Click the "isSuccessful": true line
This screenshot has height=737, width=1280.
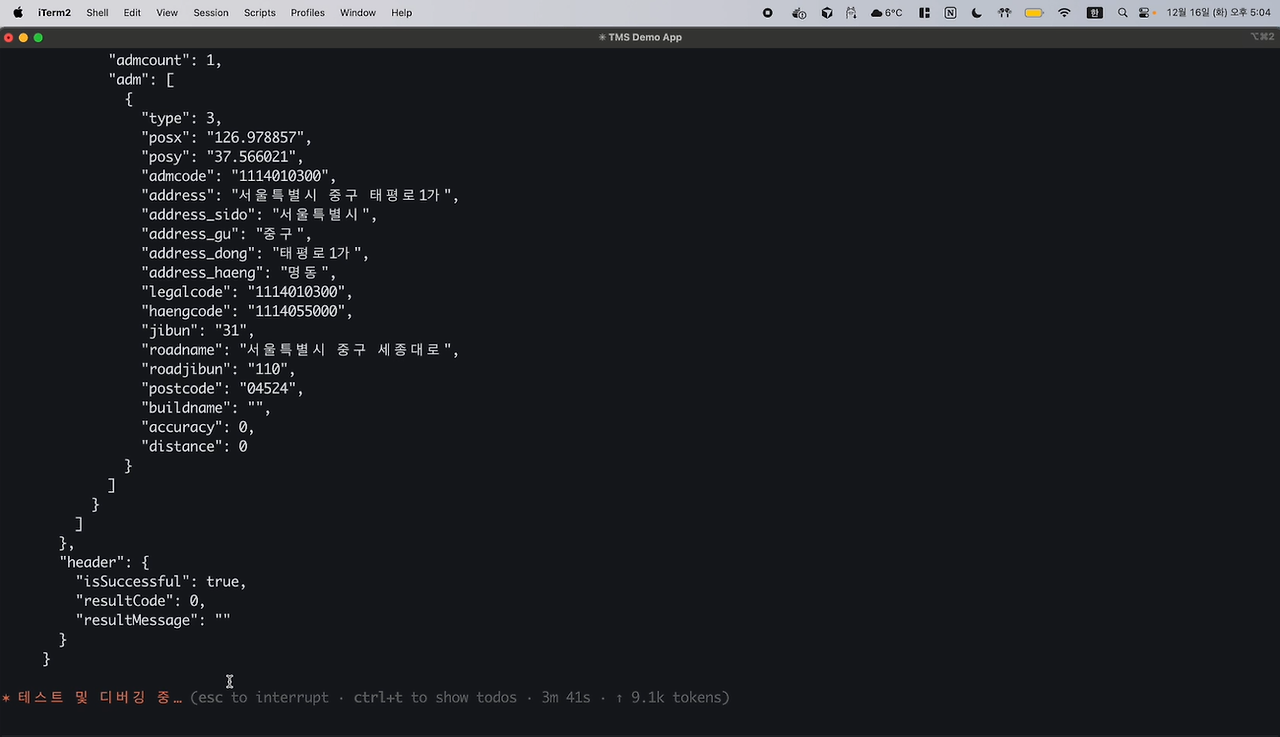[161, 582]
